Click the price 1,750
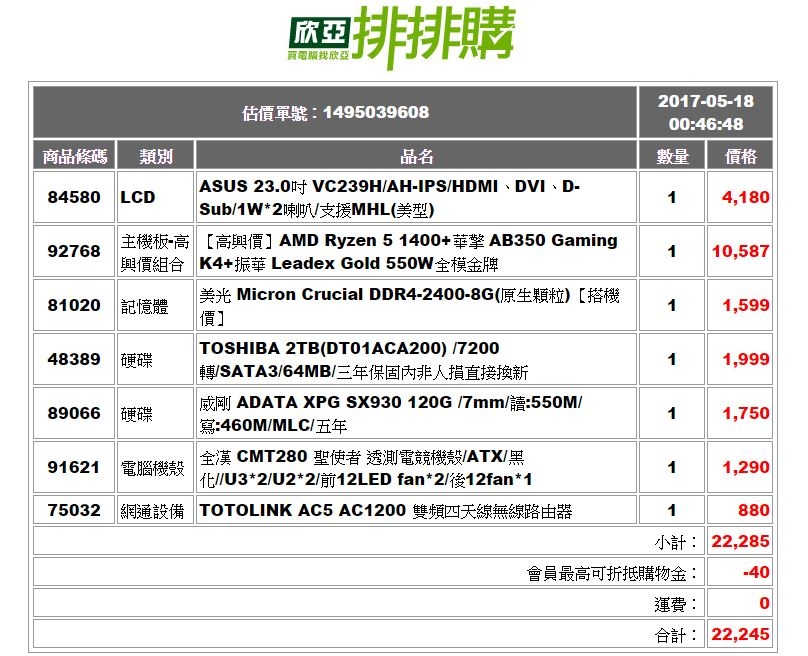The image size is (808, 656). (x=746, y=413)
